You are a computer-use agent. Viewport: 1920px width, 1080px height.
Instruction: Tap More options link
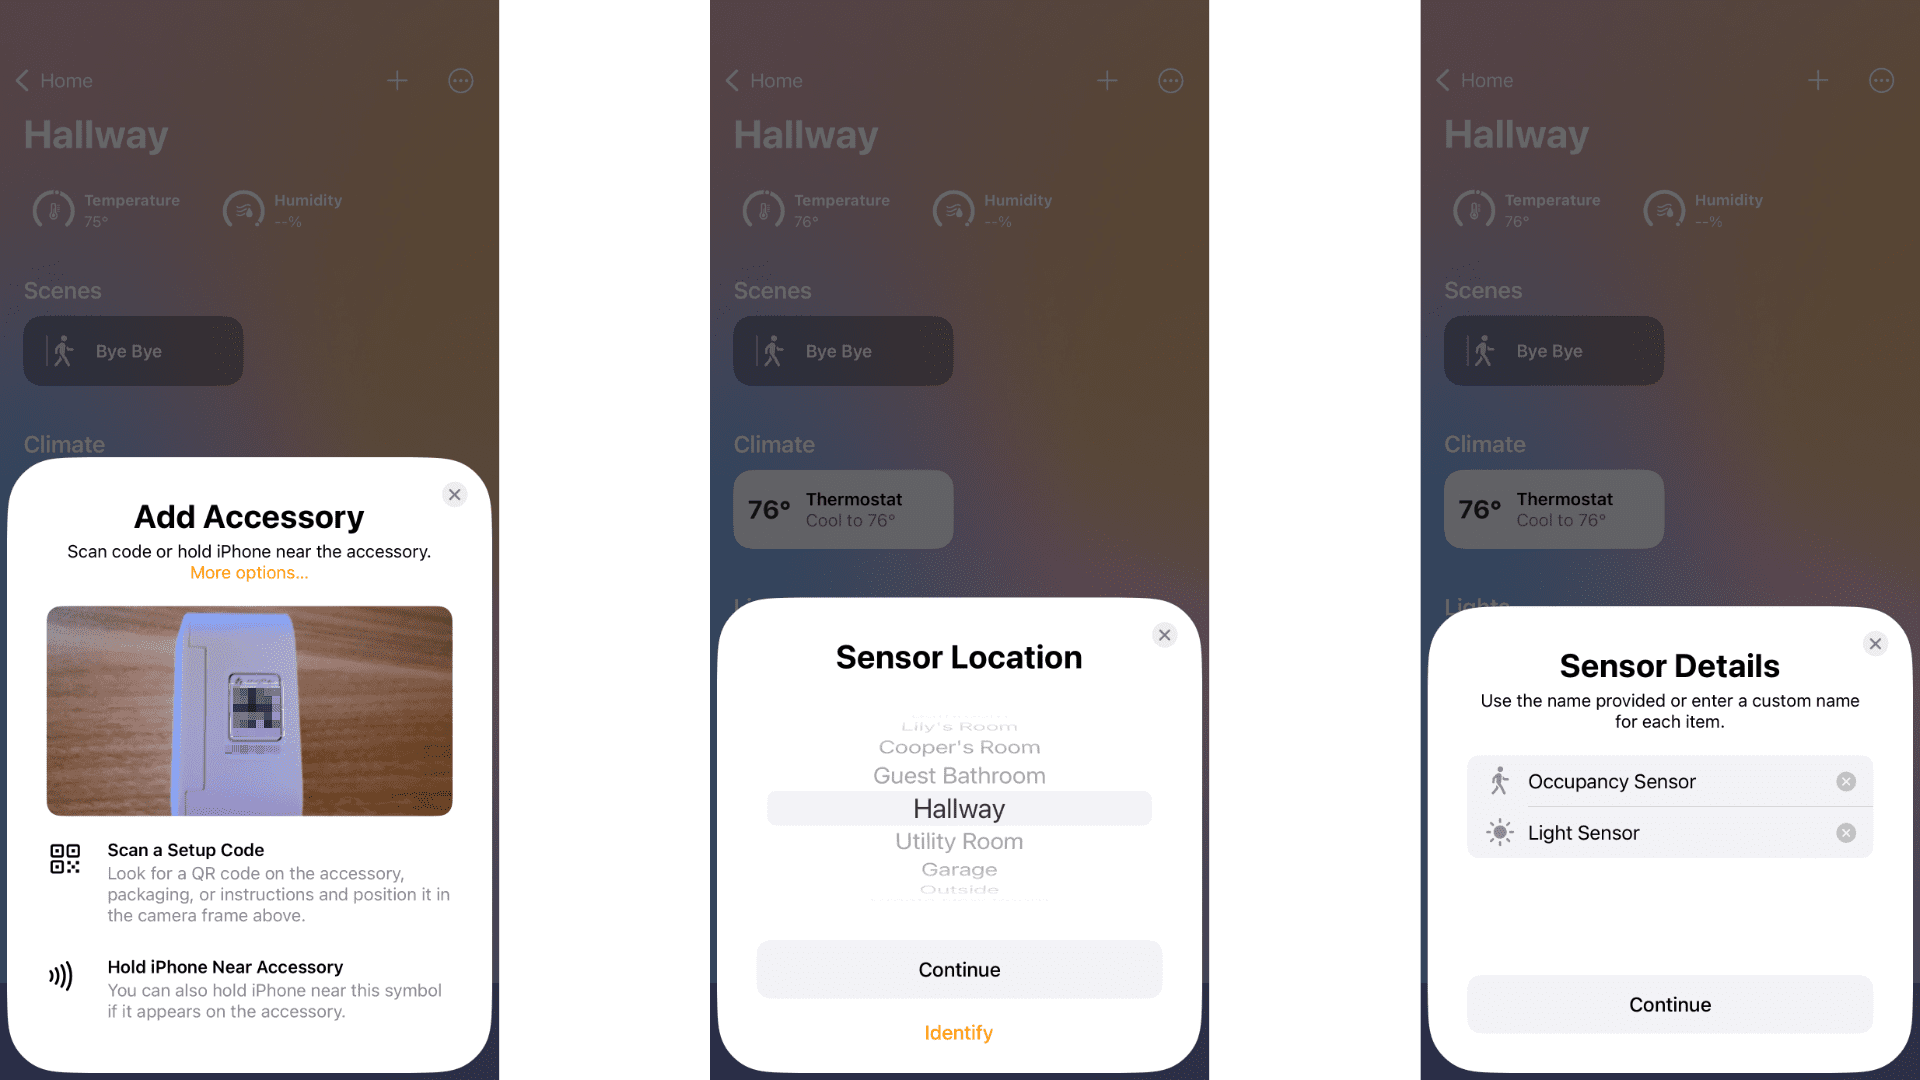point(249,572)
